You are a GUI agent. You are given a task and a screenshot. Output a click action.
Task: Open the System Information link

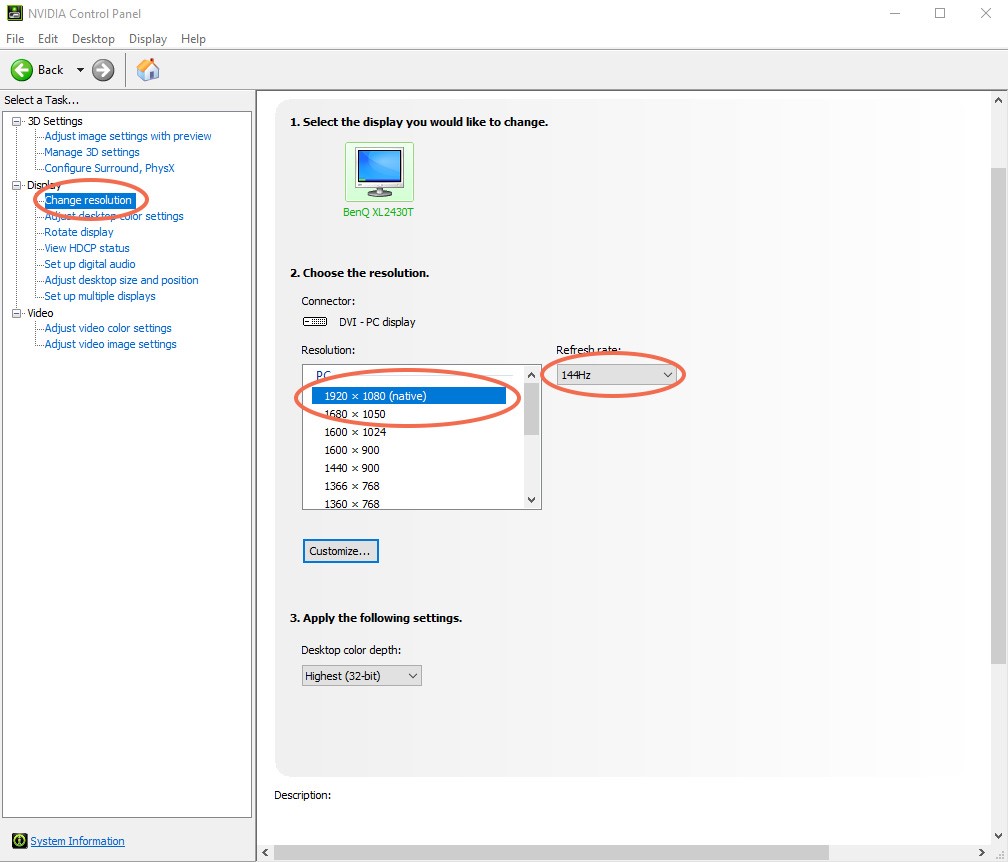(77, 841)
